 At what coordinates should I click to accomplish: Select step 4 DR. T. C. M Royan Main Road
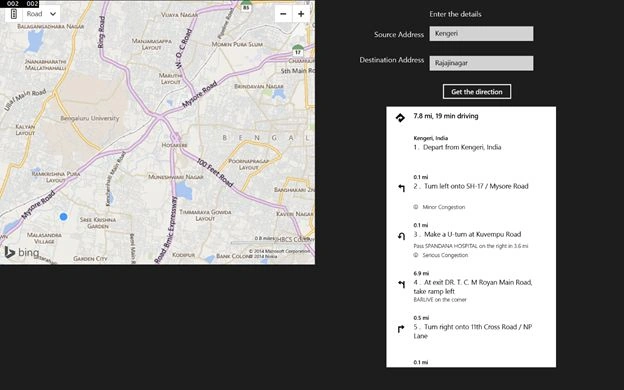[473, 287]
